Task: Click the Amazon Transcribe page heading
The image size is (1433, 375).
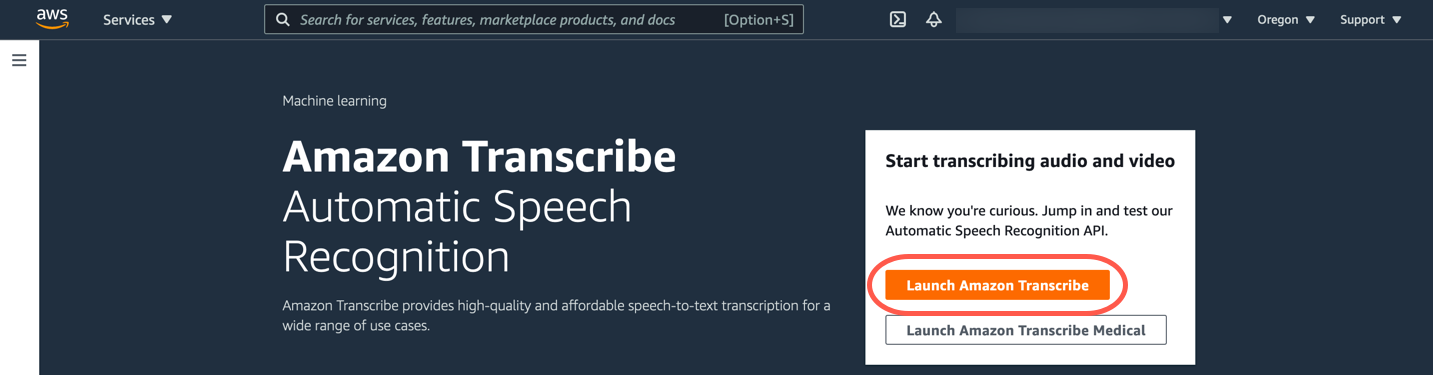Action: coord(479,156)
